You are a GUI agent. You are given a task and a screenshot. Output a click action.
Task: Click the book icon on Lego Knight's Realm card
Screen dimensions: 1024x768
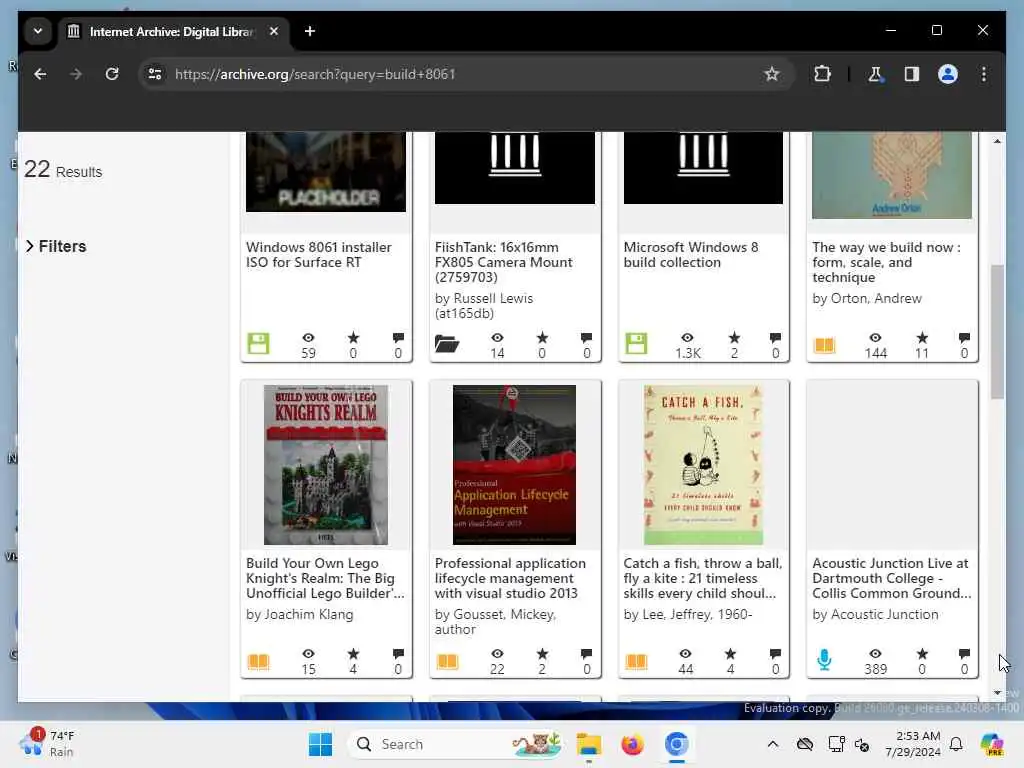(258, 662)
